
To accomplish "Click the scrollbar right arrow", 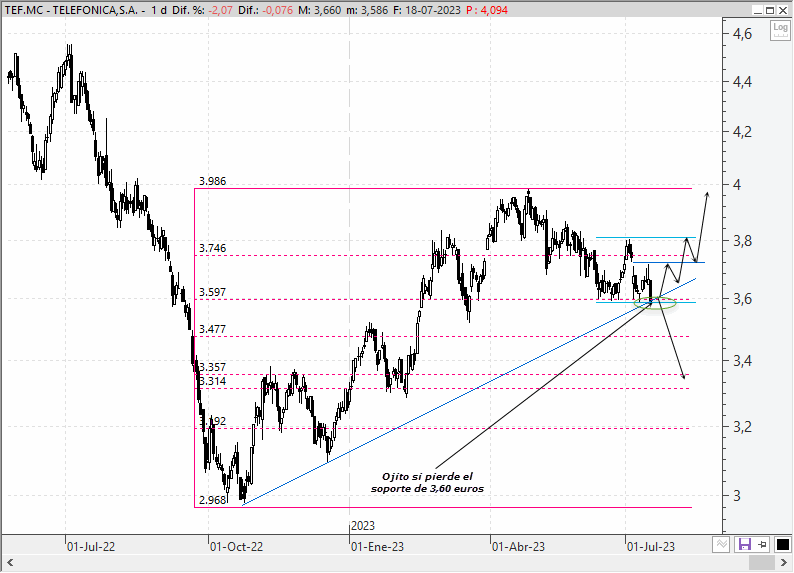I will (783, 562).
